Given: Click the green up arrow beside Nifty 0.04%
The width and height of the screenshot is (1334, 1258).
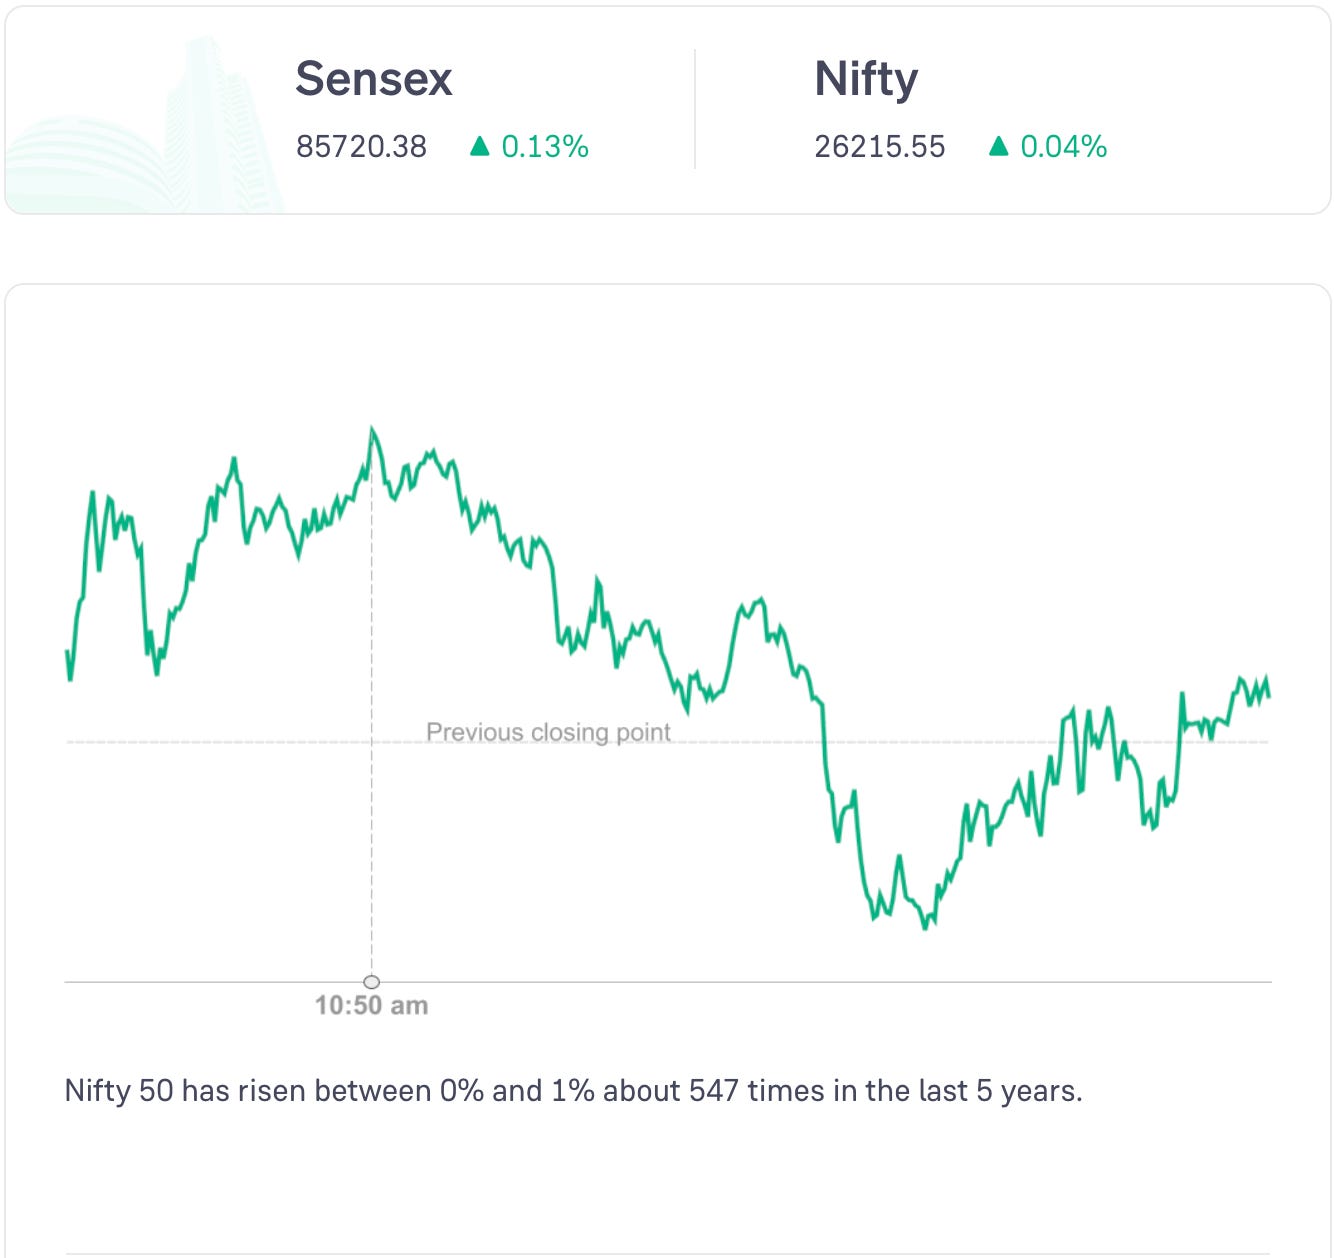Looking at the screenshot, I should (998, 147).
